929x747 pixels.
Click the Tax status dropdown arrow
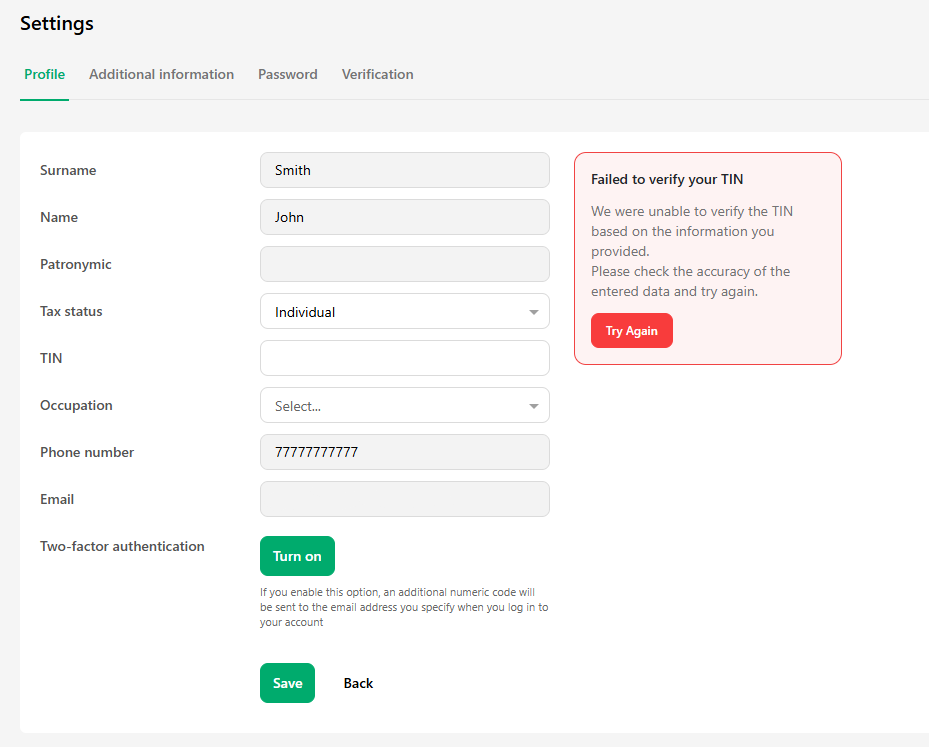click(x=534, y=312)
